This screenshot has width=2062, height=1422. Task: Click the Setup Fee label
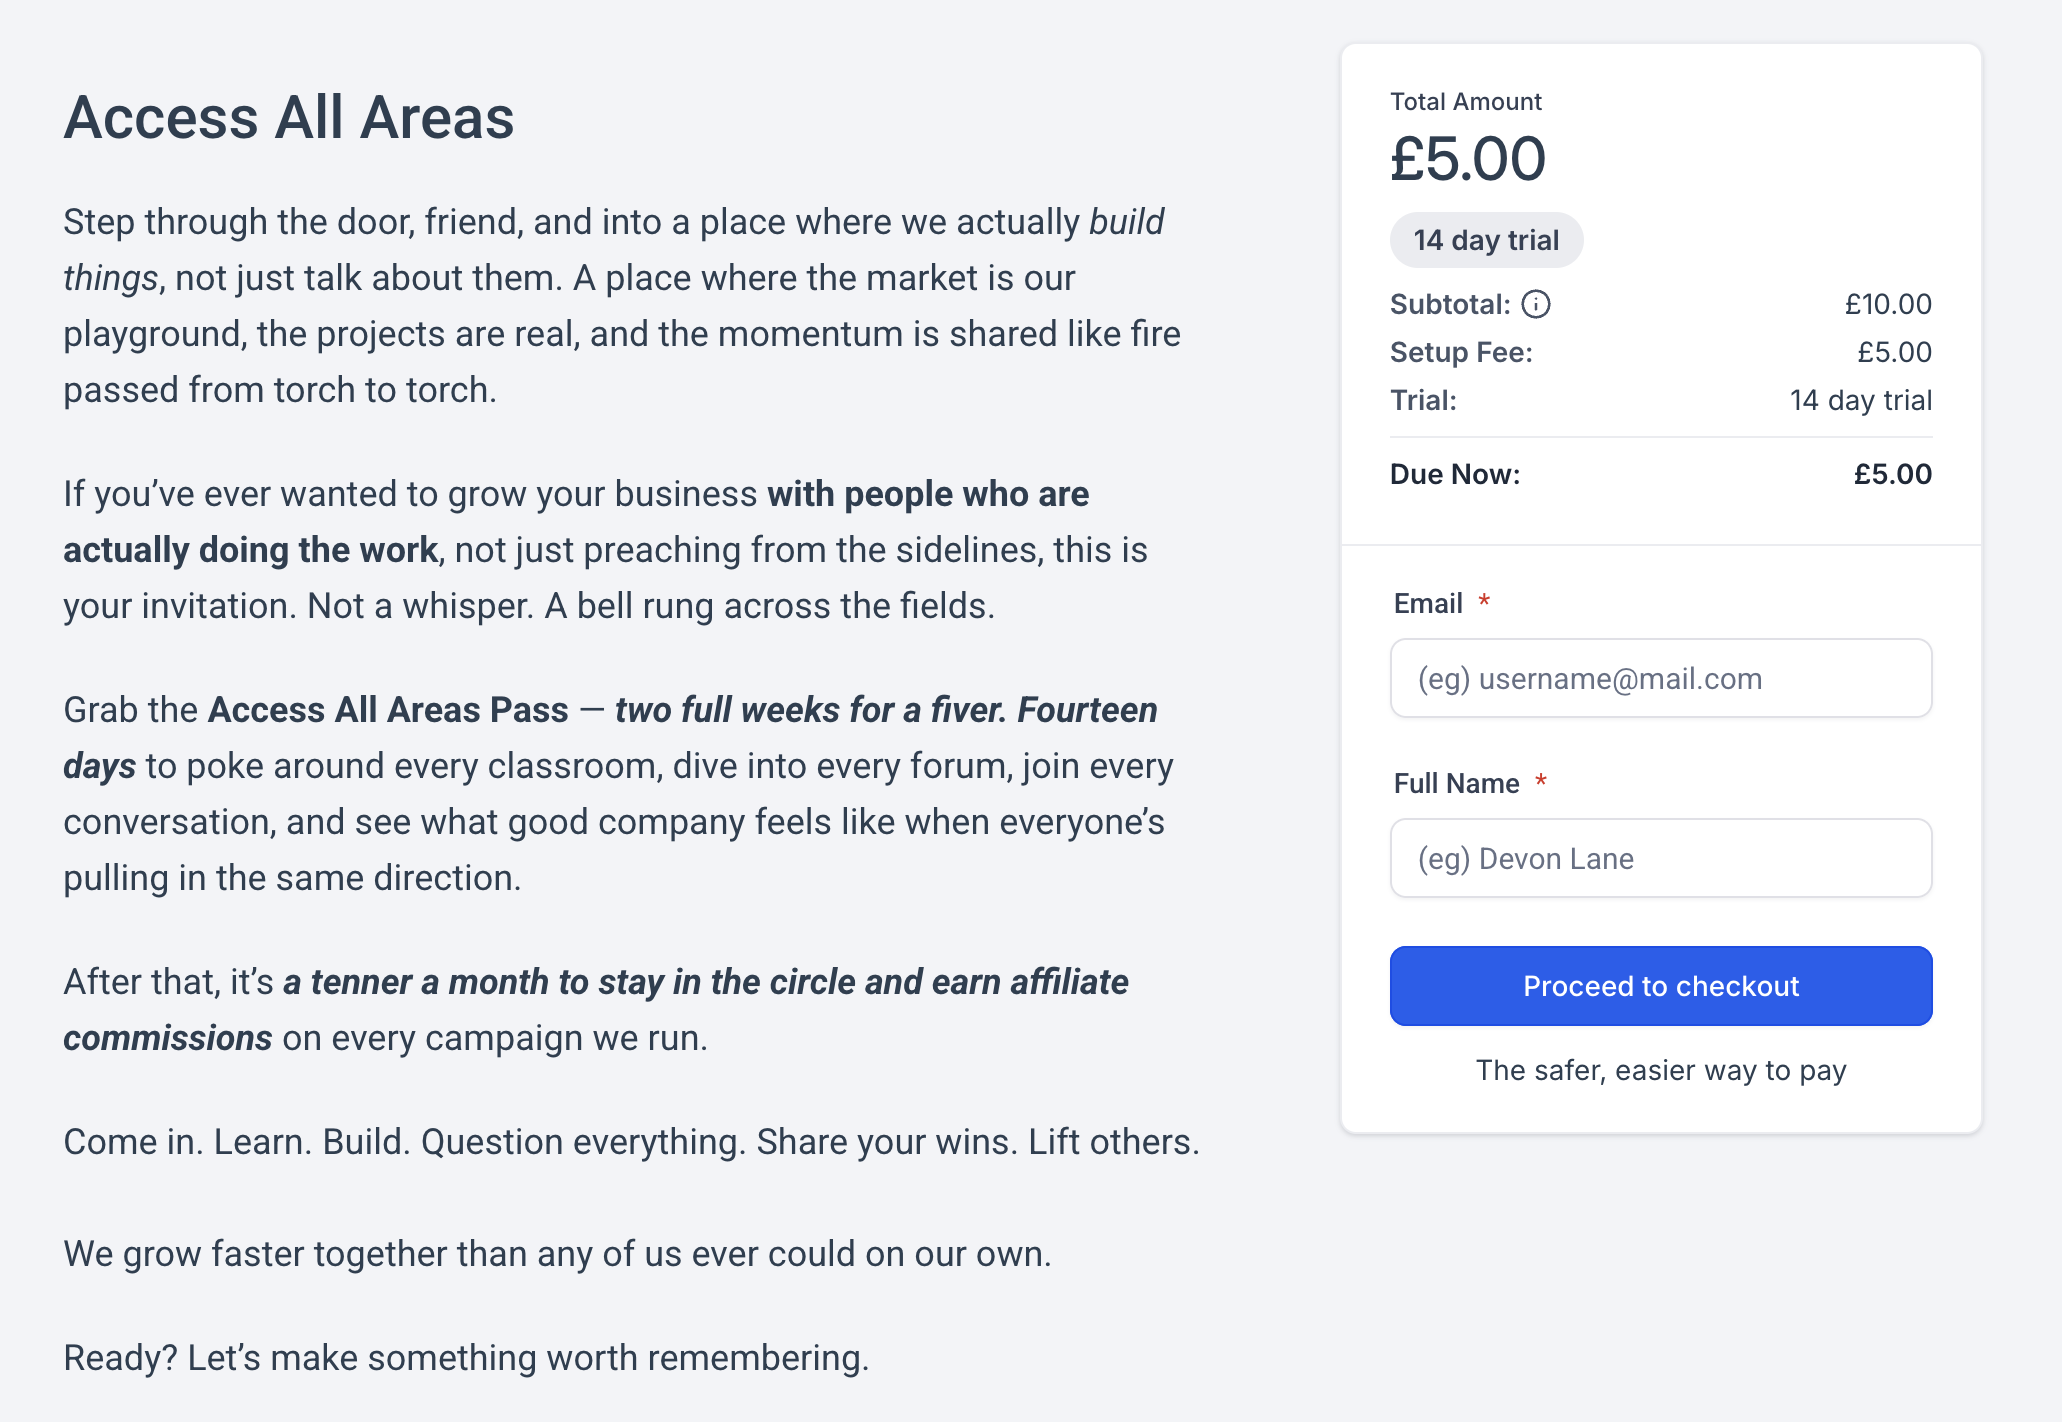[1461, 352]
